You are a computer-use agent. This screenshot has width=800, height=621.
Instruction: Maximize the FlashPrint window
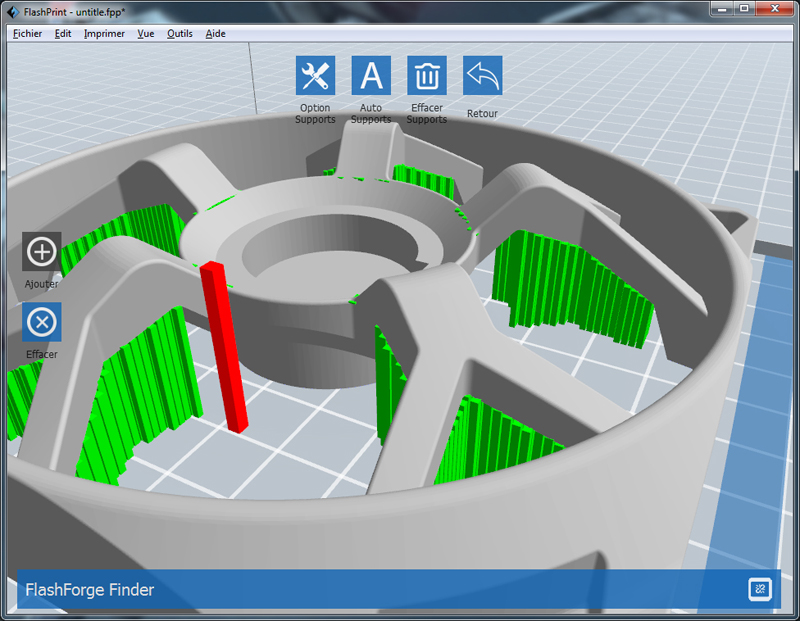pyautogui.click(x=744, y=9)
